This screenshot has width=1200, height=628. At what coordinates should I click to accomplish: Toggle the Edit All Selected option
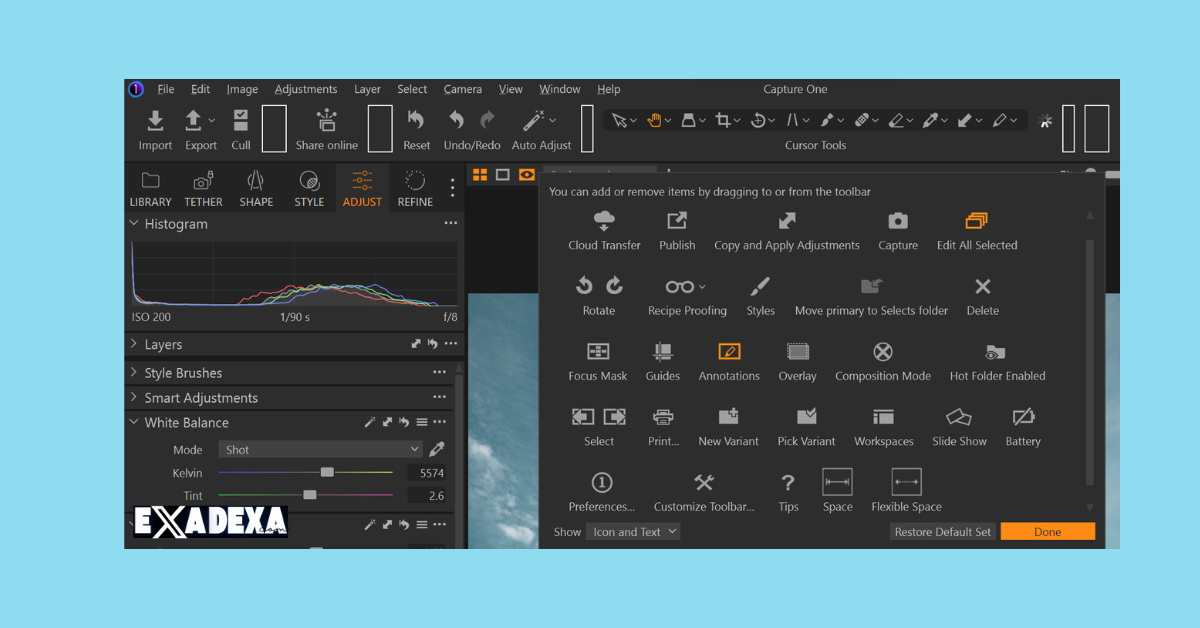976,221
